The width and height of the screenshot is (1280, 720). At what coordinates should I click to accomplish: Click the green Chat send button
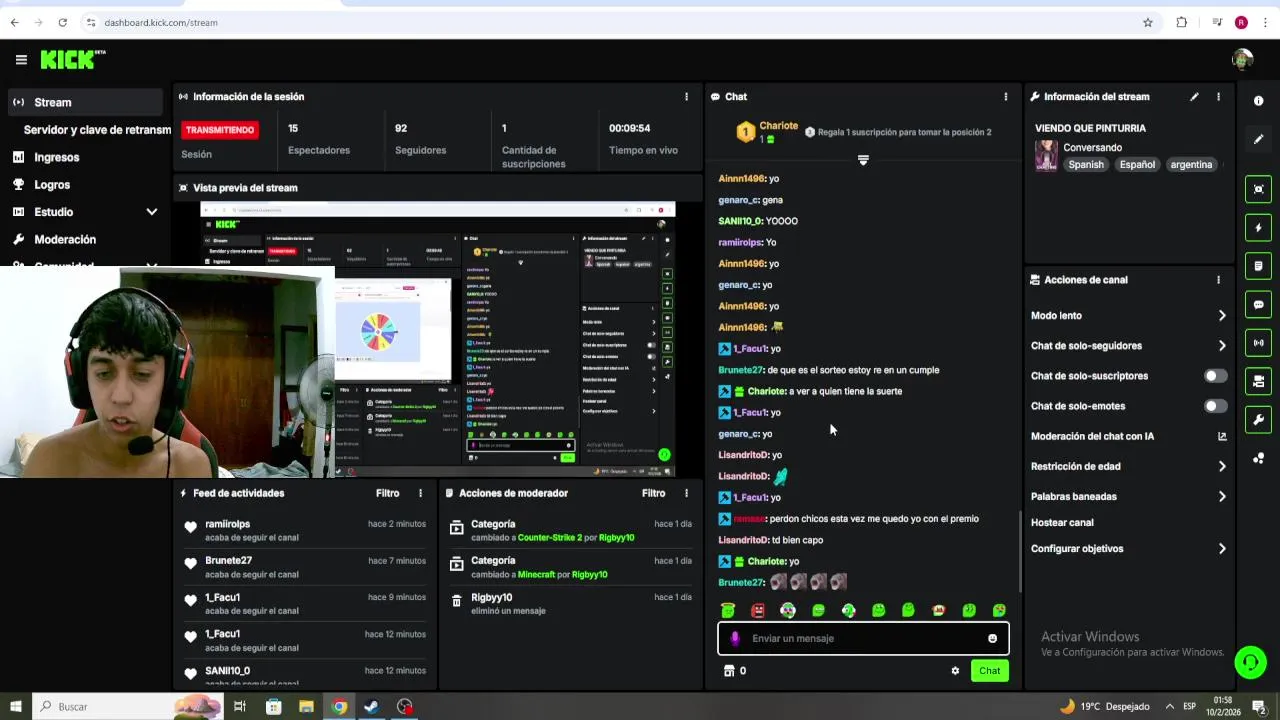tap(989, 671)
